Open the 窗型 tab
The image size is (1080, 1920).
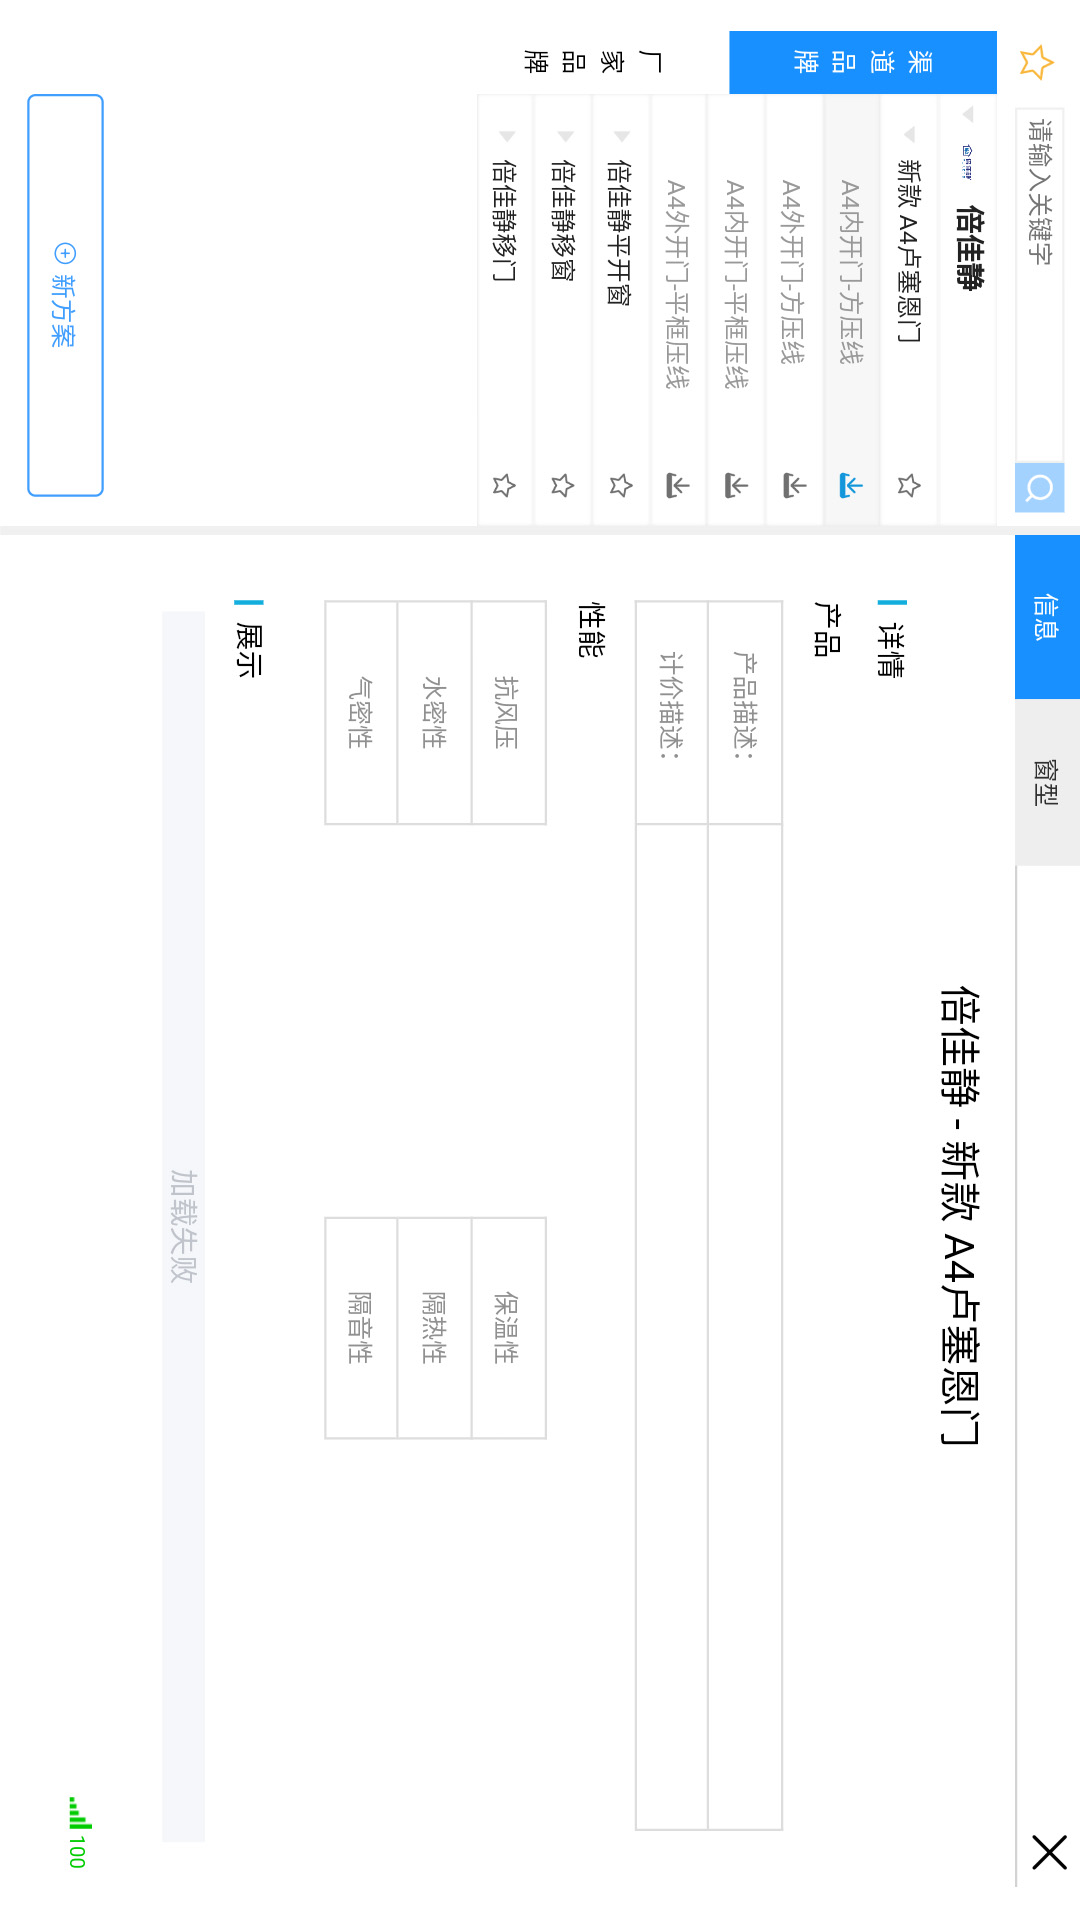[x=1047, y=782]
